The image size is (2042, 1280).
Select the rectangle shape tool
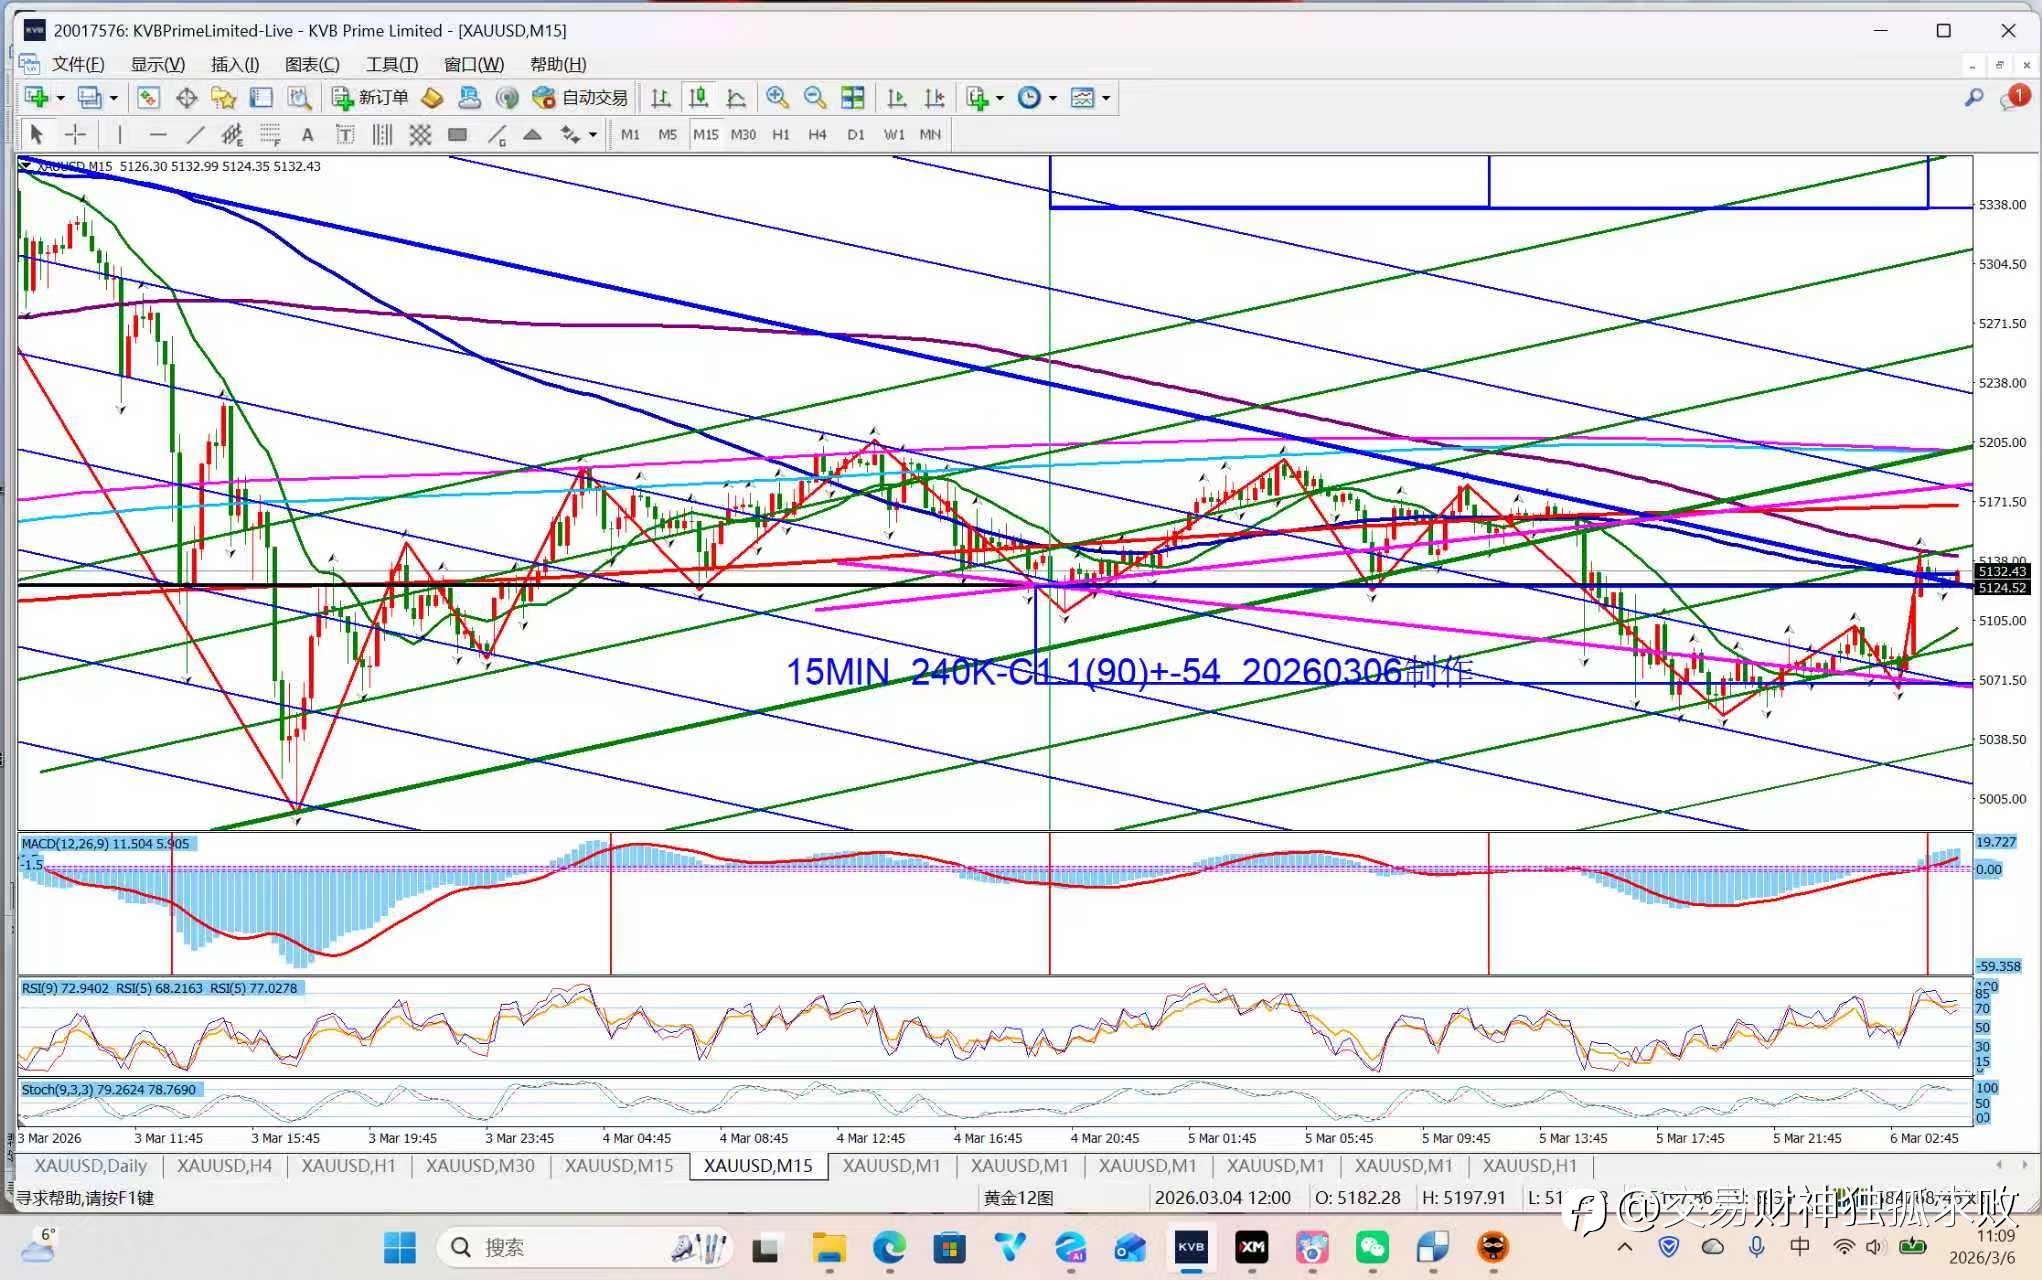(x=457, y=134)
